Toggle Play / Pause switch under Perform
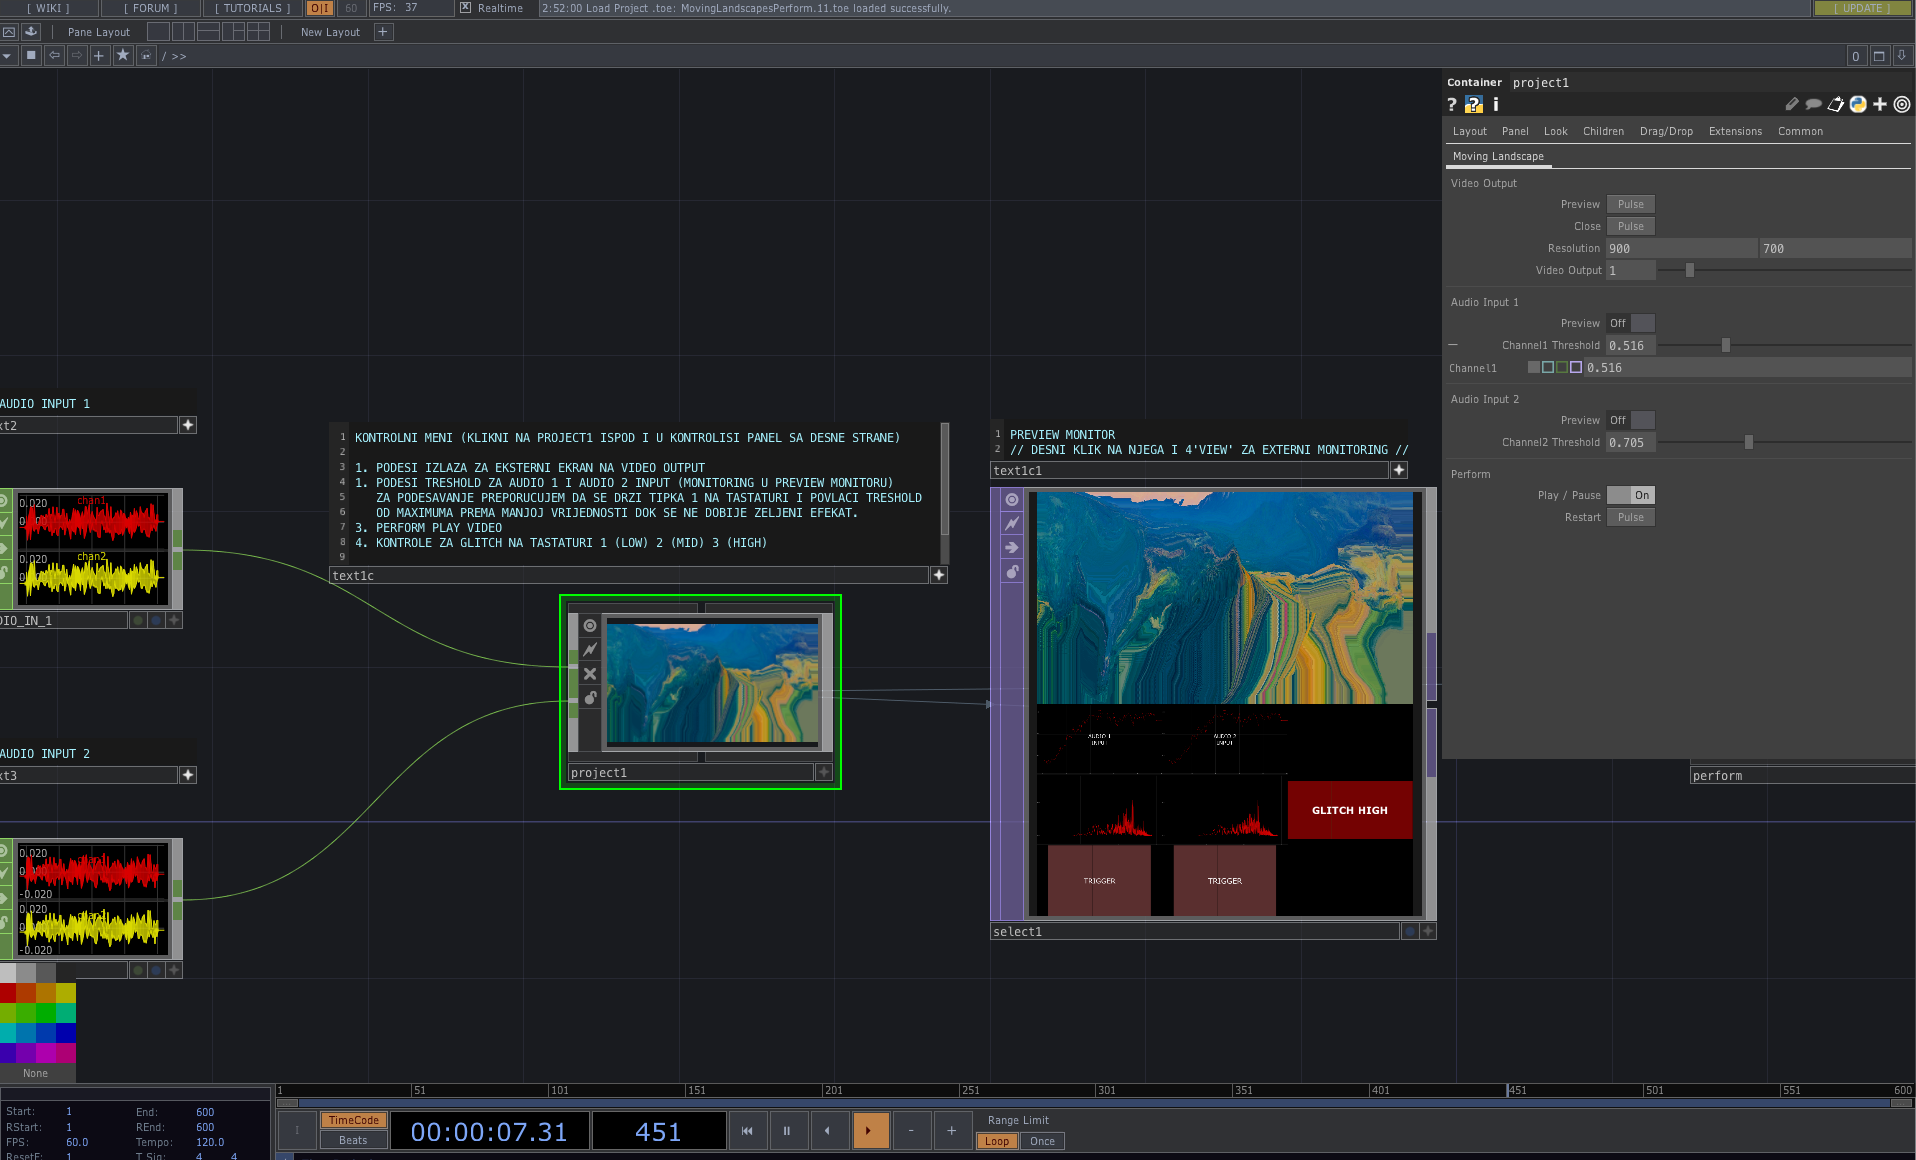1916x1160 pixels. [x=1630, y=495]
